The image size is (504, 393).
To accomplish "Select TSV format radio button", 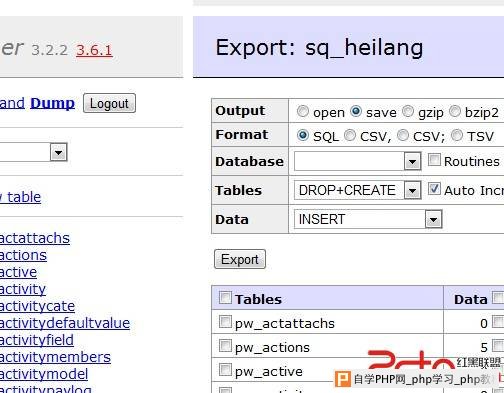I will 457,135.
